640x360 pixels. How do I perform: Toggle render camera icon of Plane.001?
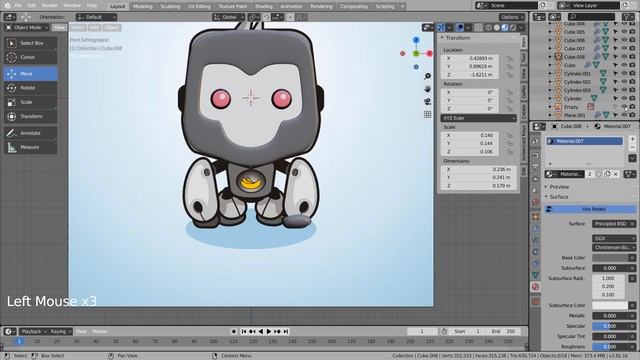pos(632,115)
